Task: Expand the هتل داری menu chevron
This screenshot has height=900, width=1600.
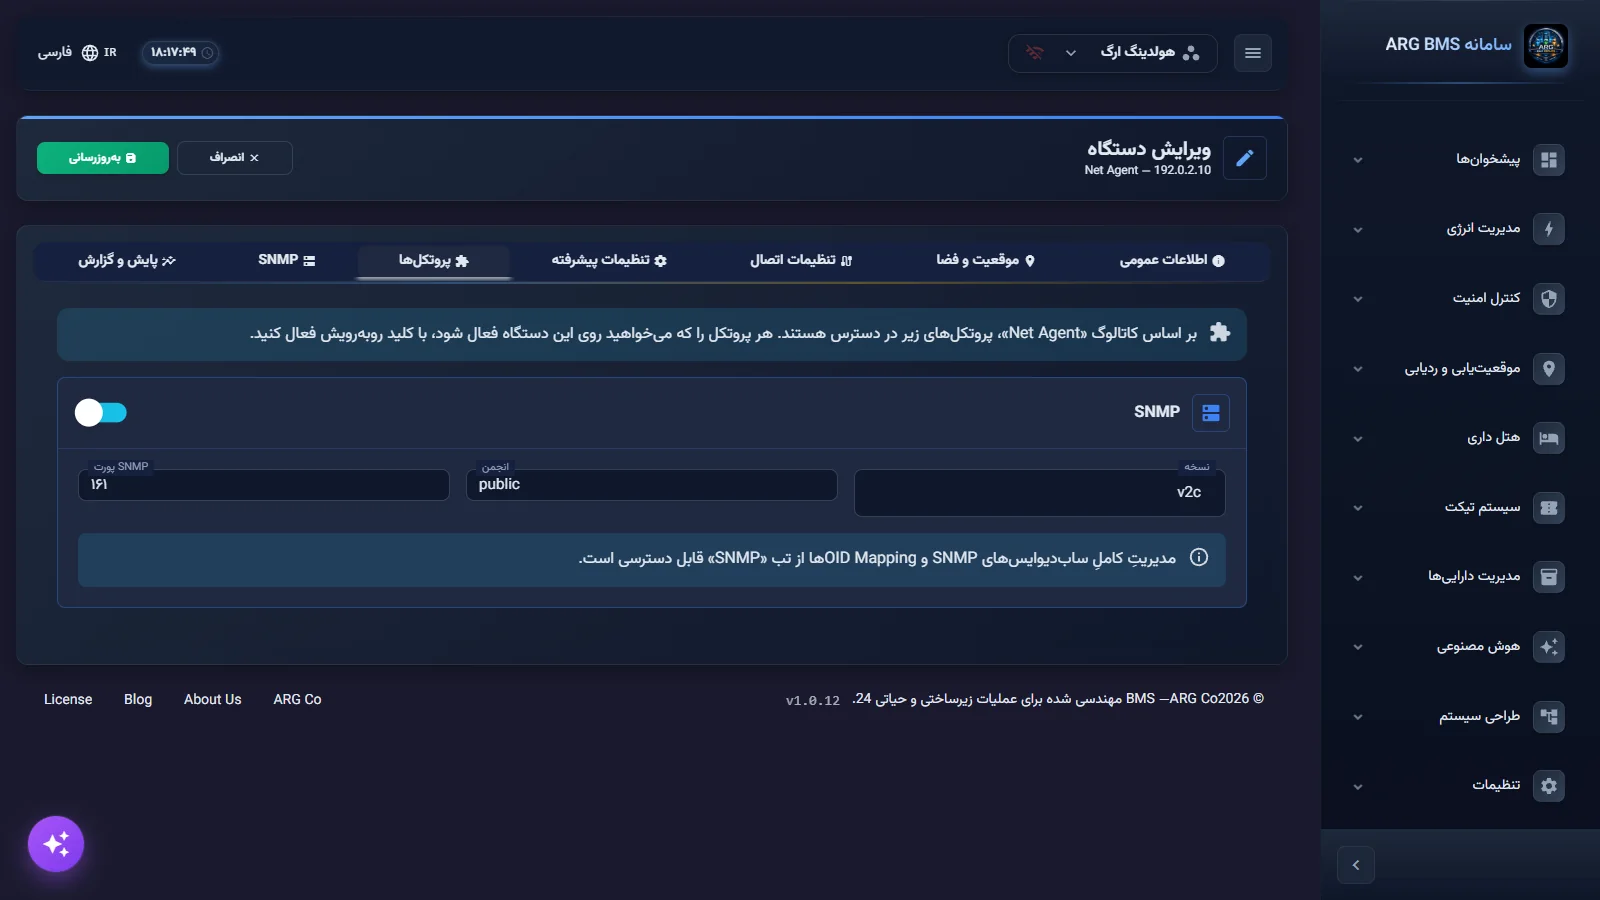Action: [x=1358, y=439]
